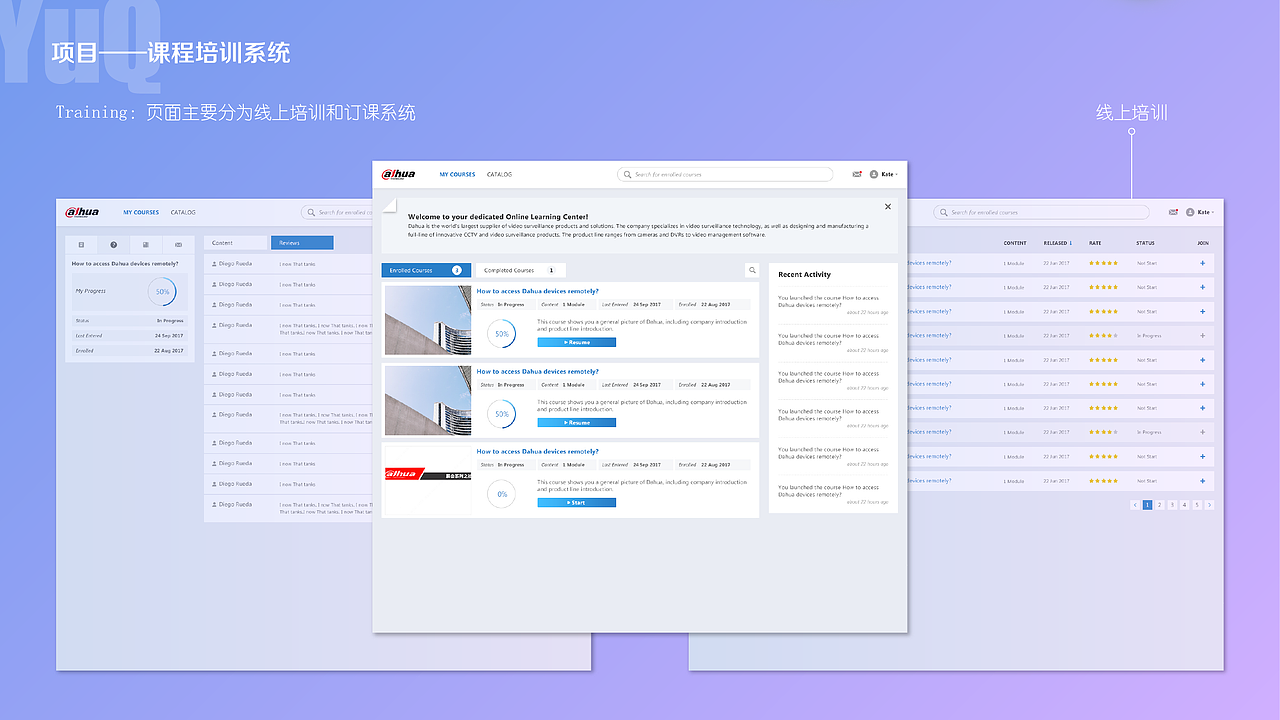Click Resume on the first enrolled course

(576, 342)
